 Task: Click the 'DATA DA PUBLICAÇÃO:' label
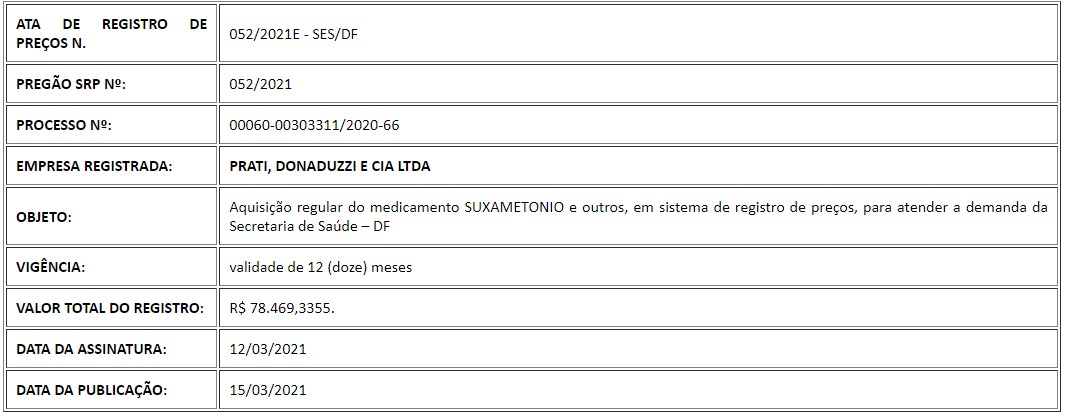coord(91,390)
